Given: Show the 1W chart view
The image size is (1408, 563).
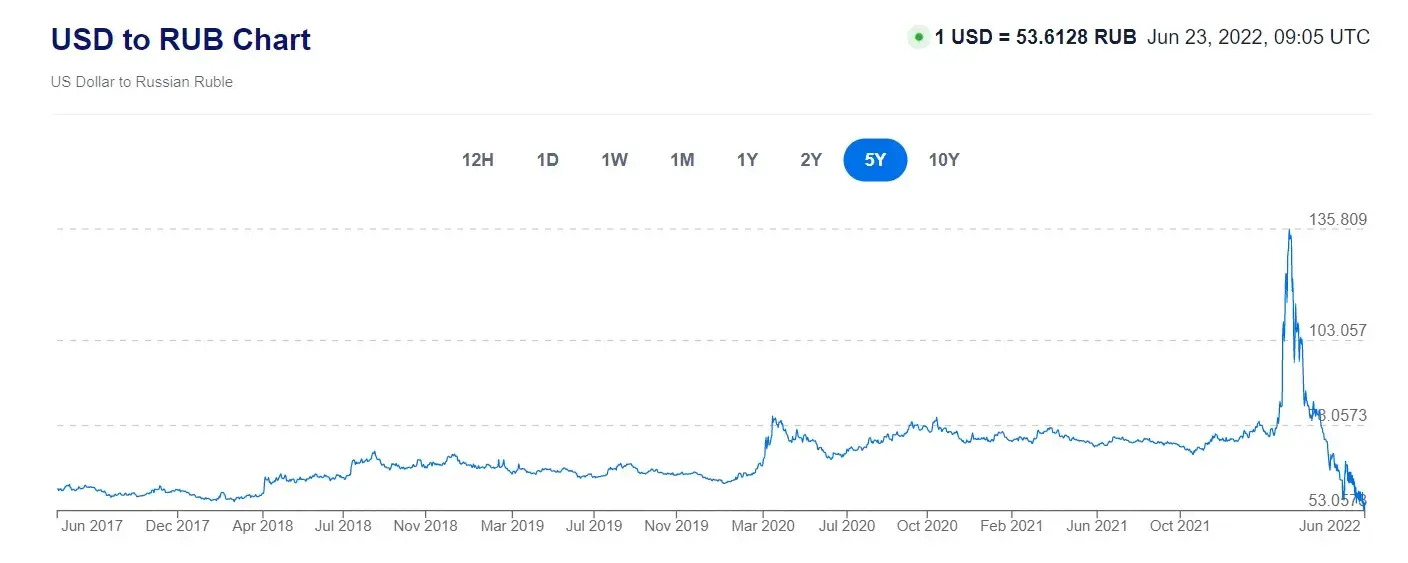Looking at the screenshot, I should (614, 160).
